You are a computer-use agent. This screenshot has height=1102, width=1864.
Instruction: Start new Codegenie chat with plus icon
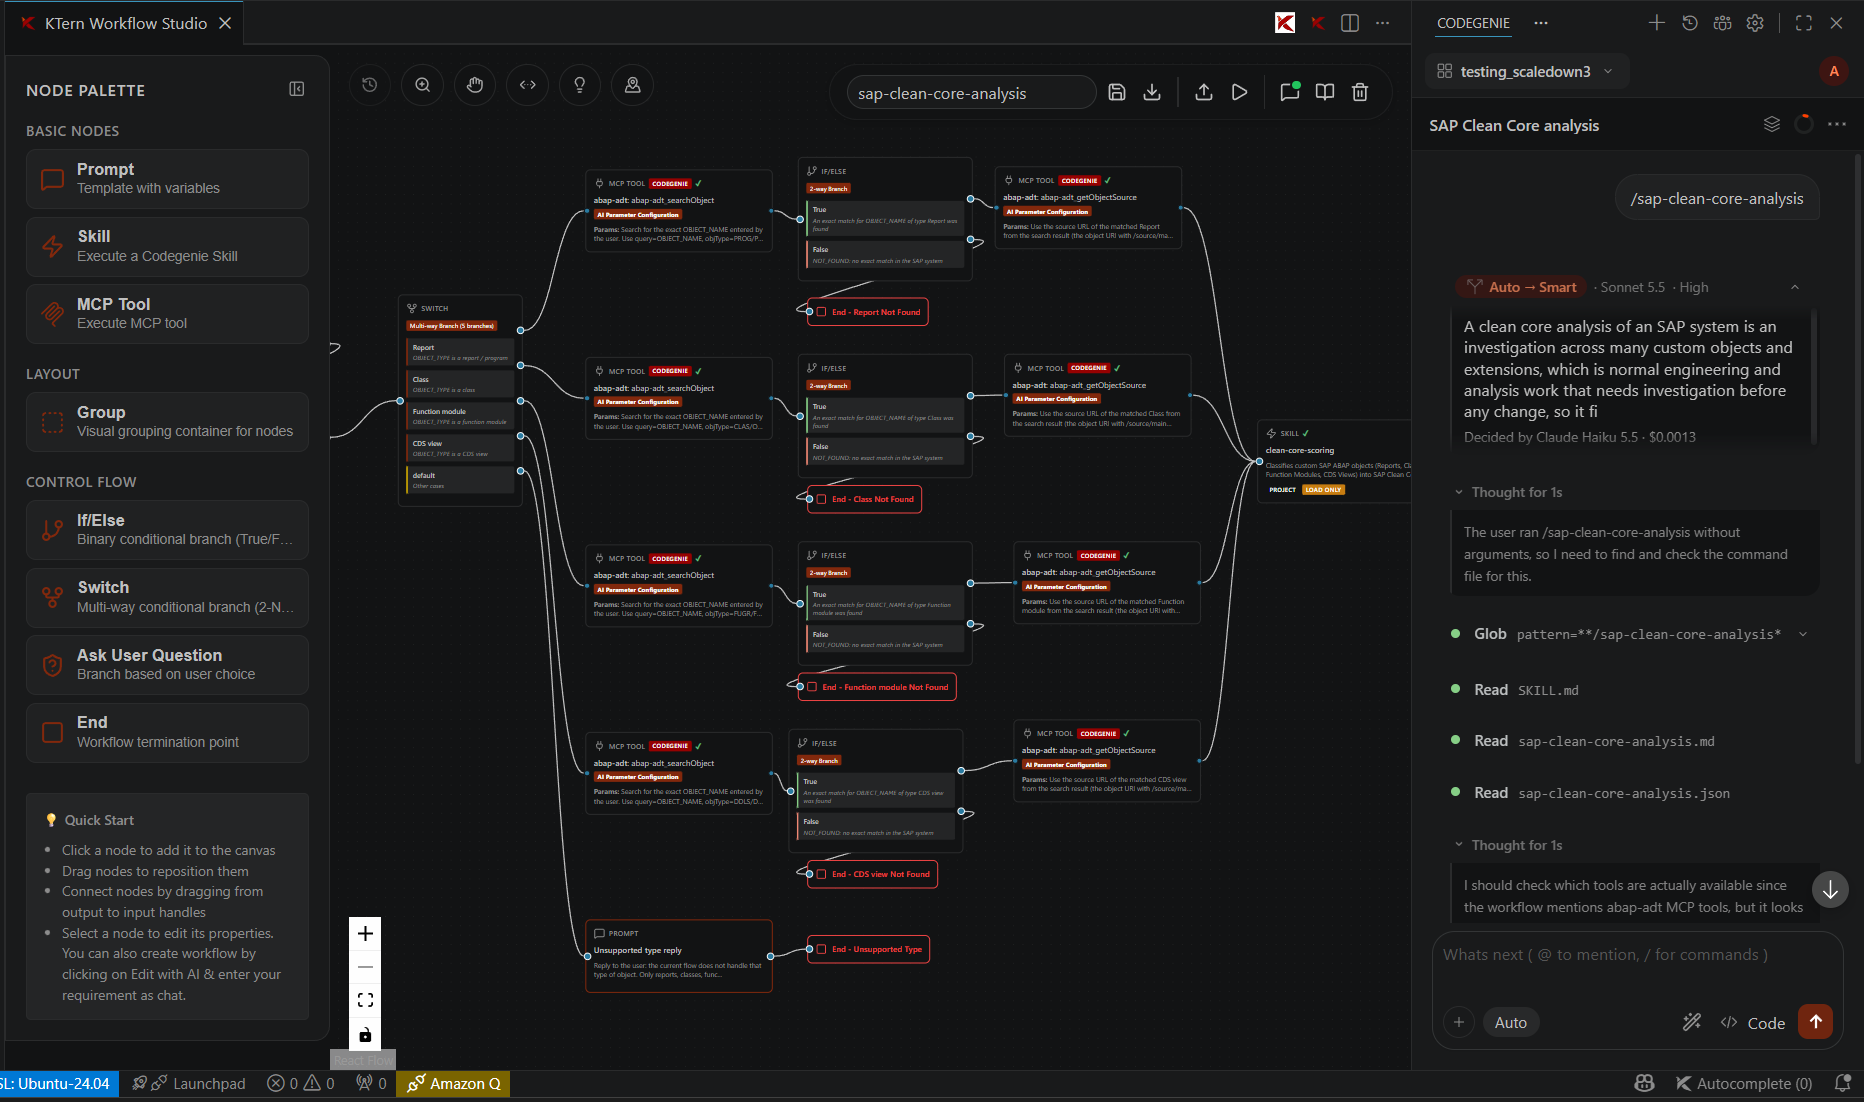(x=1657, y=23)
